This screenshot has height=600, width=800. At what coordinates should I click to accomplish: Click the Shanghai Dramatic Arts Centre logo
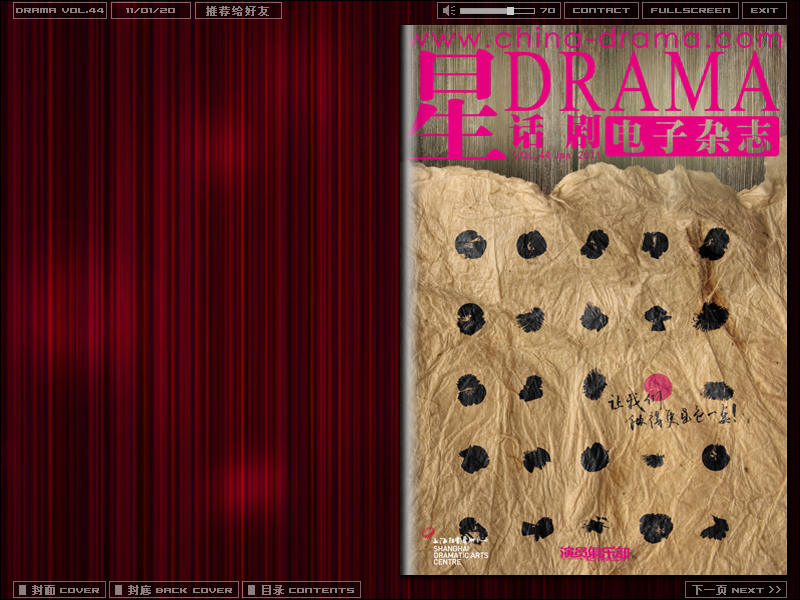click(457, 547)
